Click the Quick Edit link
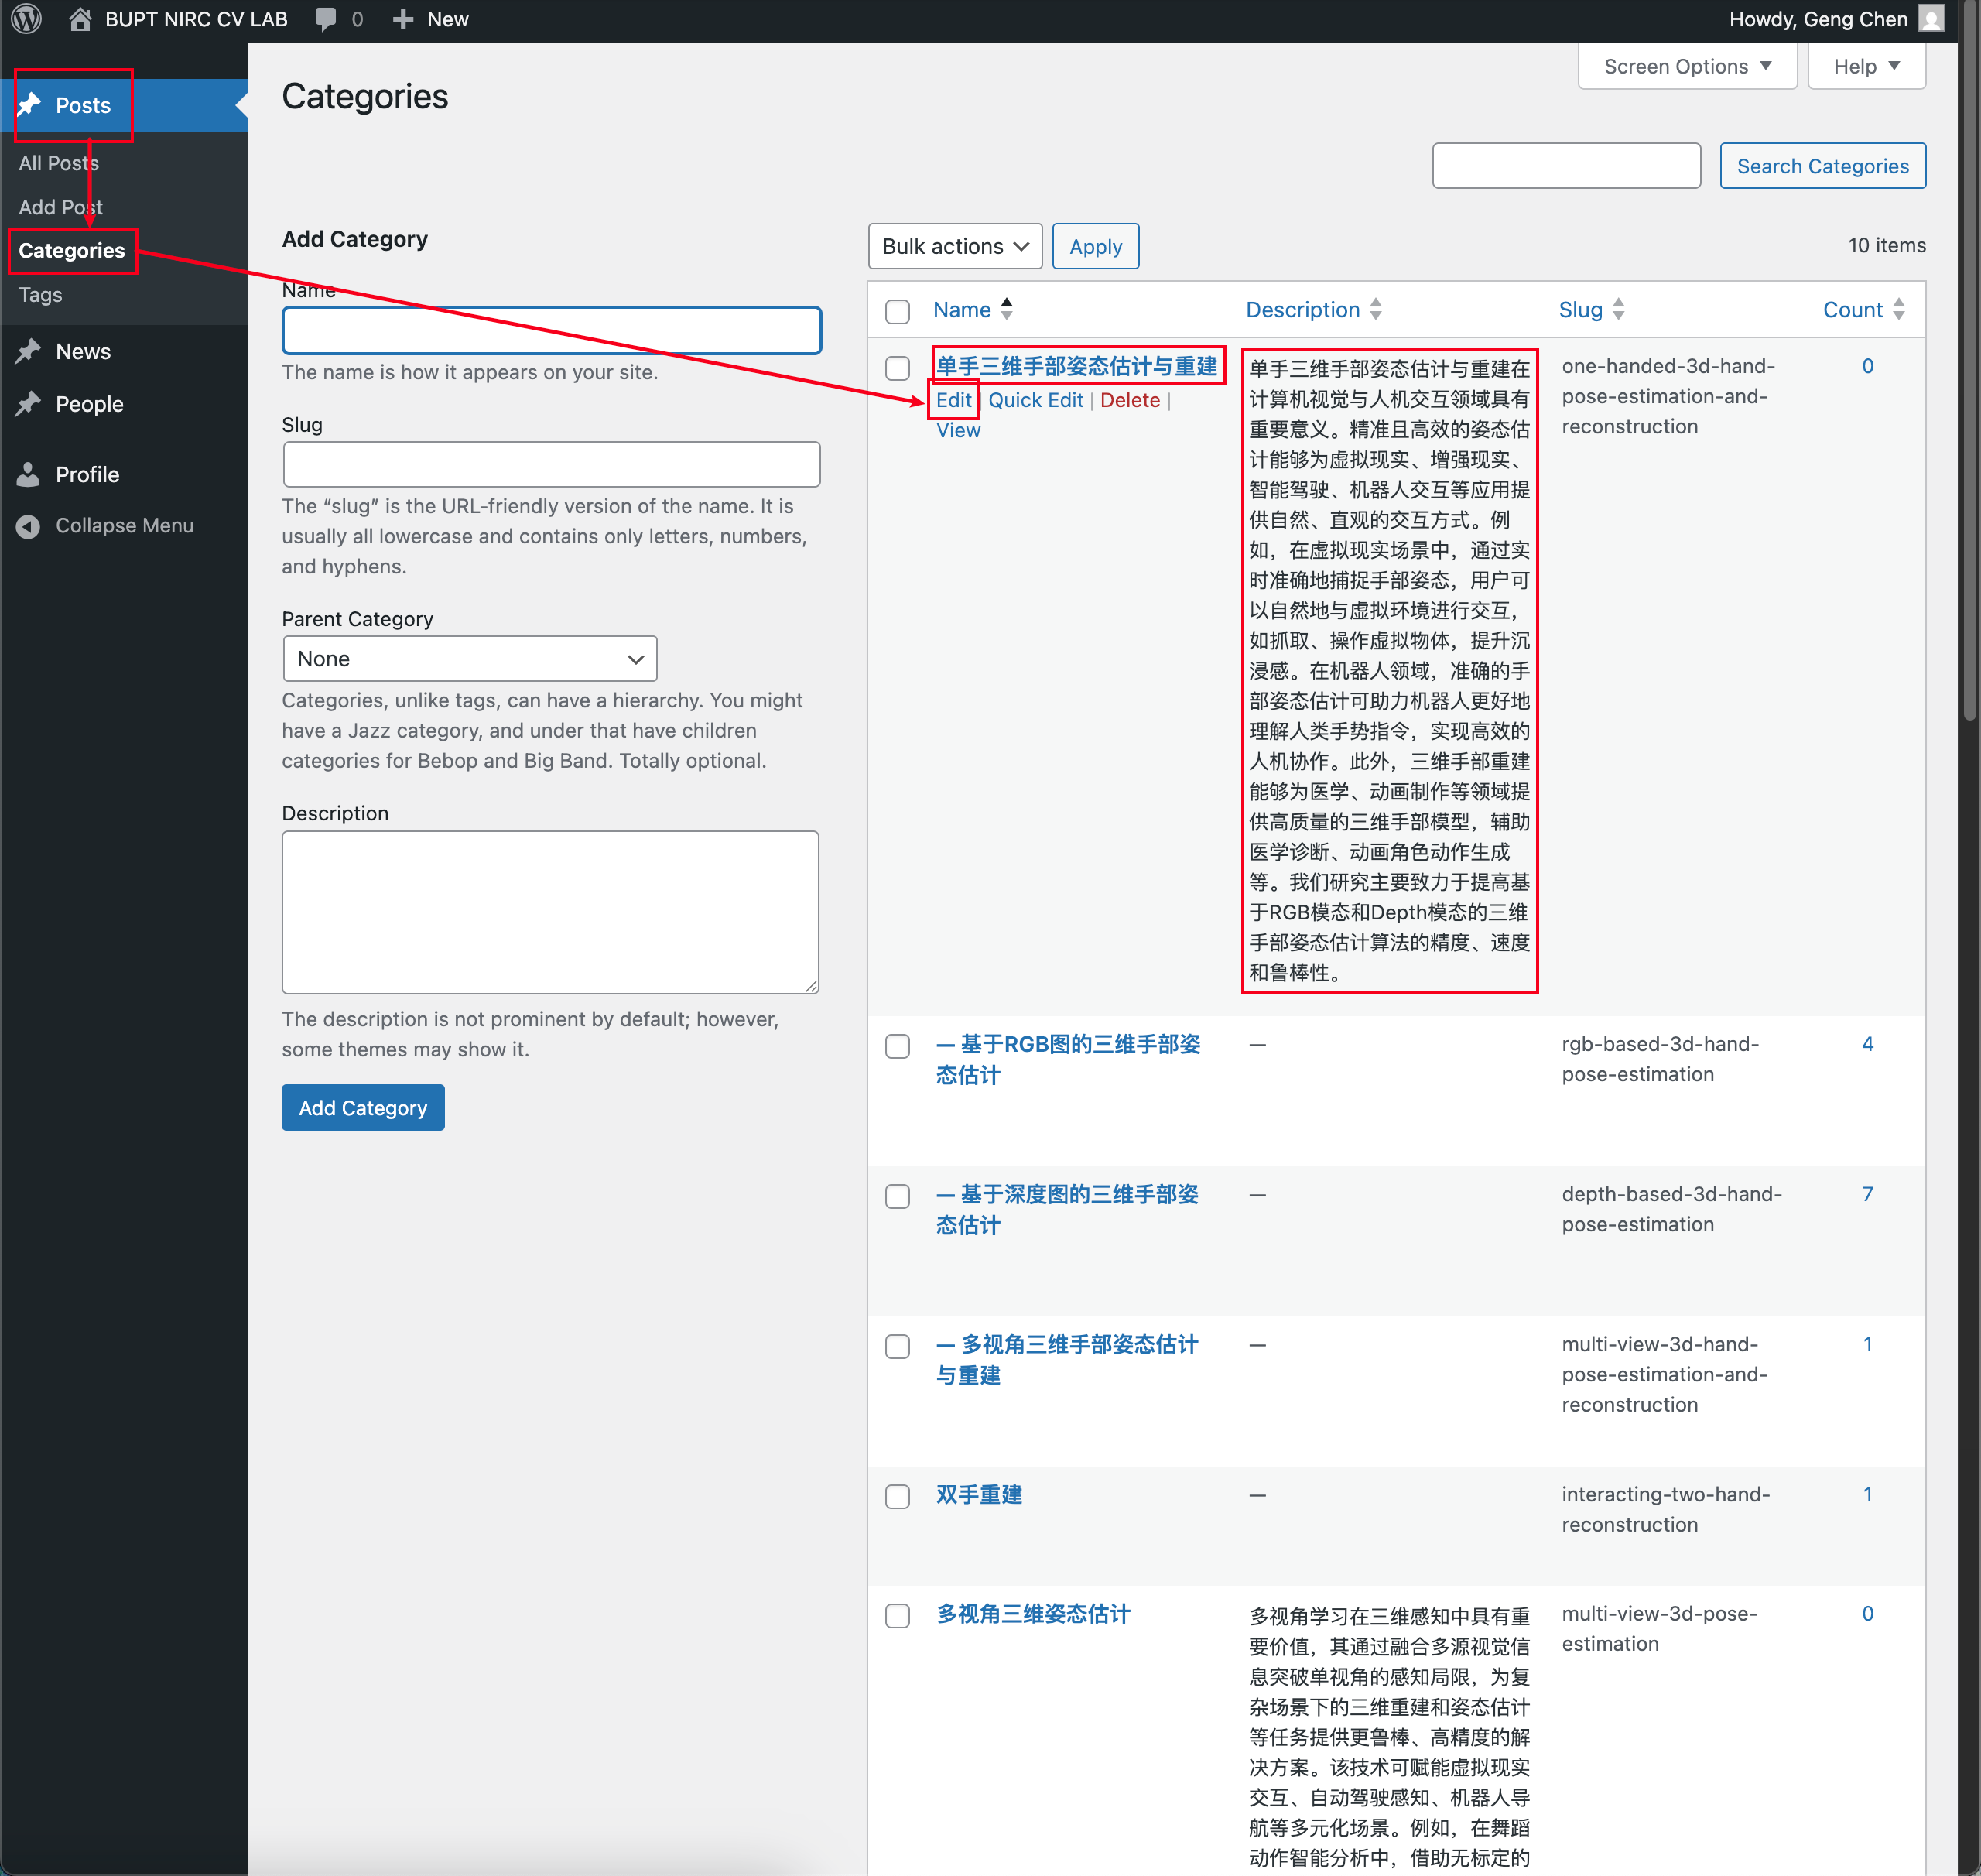Viewport: 1981px width, 1876px height. (x=1035, y=400)
